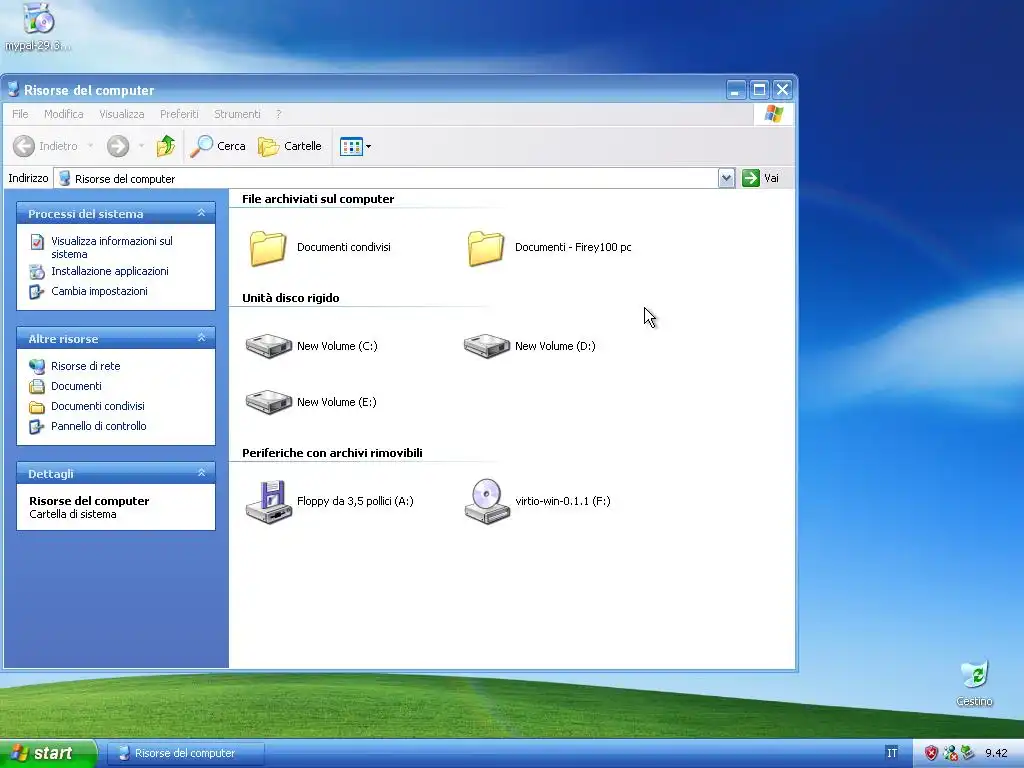Viewport: 1024px width, 768px height.
Task: Click the system info checklist icon
Action: pyautogui.click(x=37, y=242)
